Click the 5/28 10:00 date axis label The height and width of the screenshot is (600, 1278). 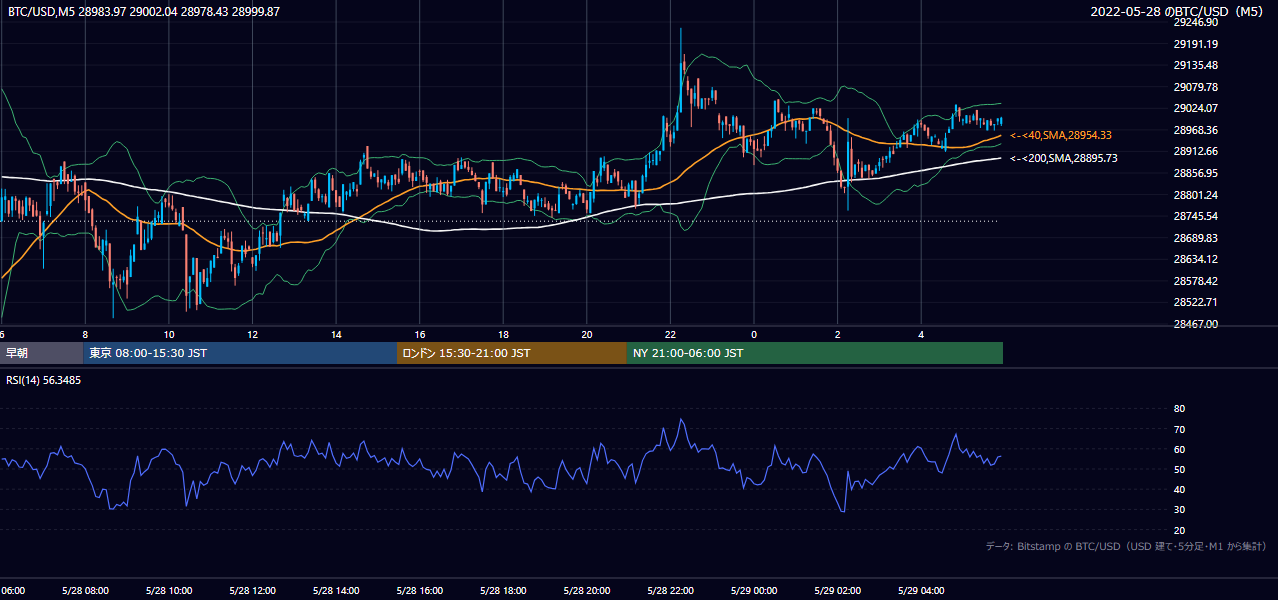[x=169, y=590]
